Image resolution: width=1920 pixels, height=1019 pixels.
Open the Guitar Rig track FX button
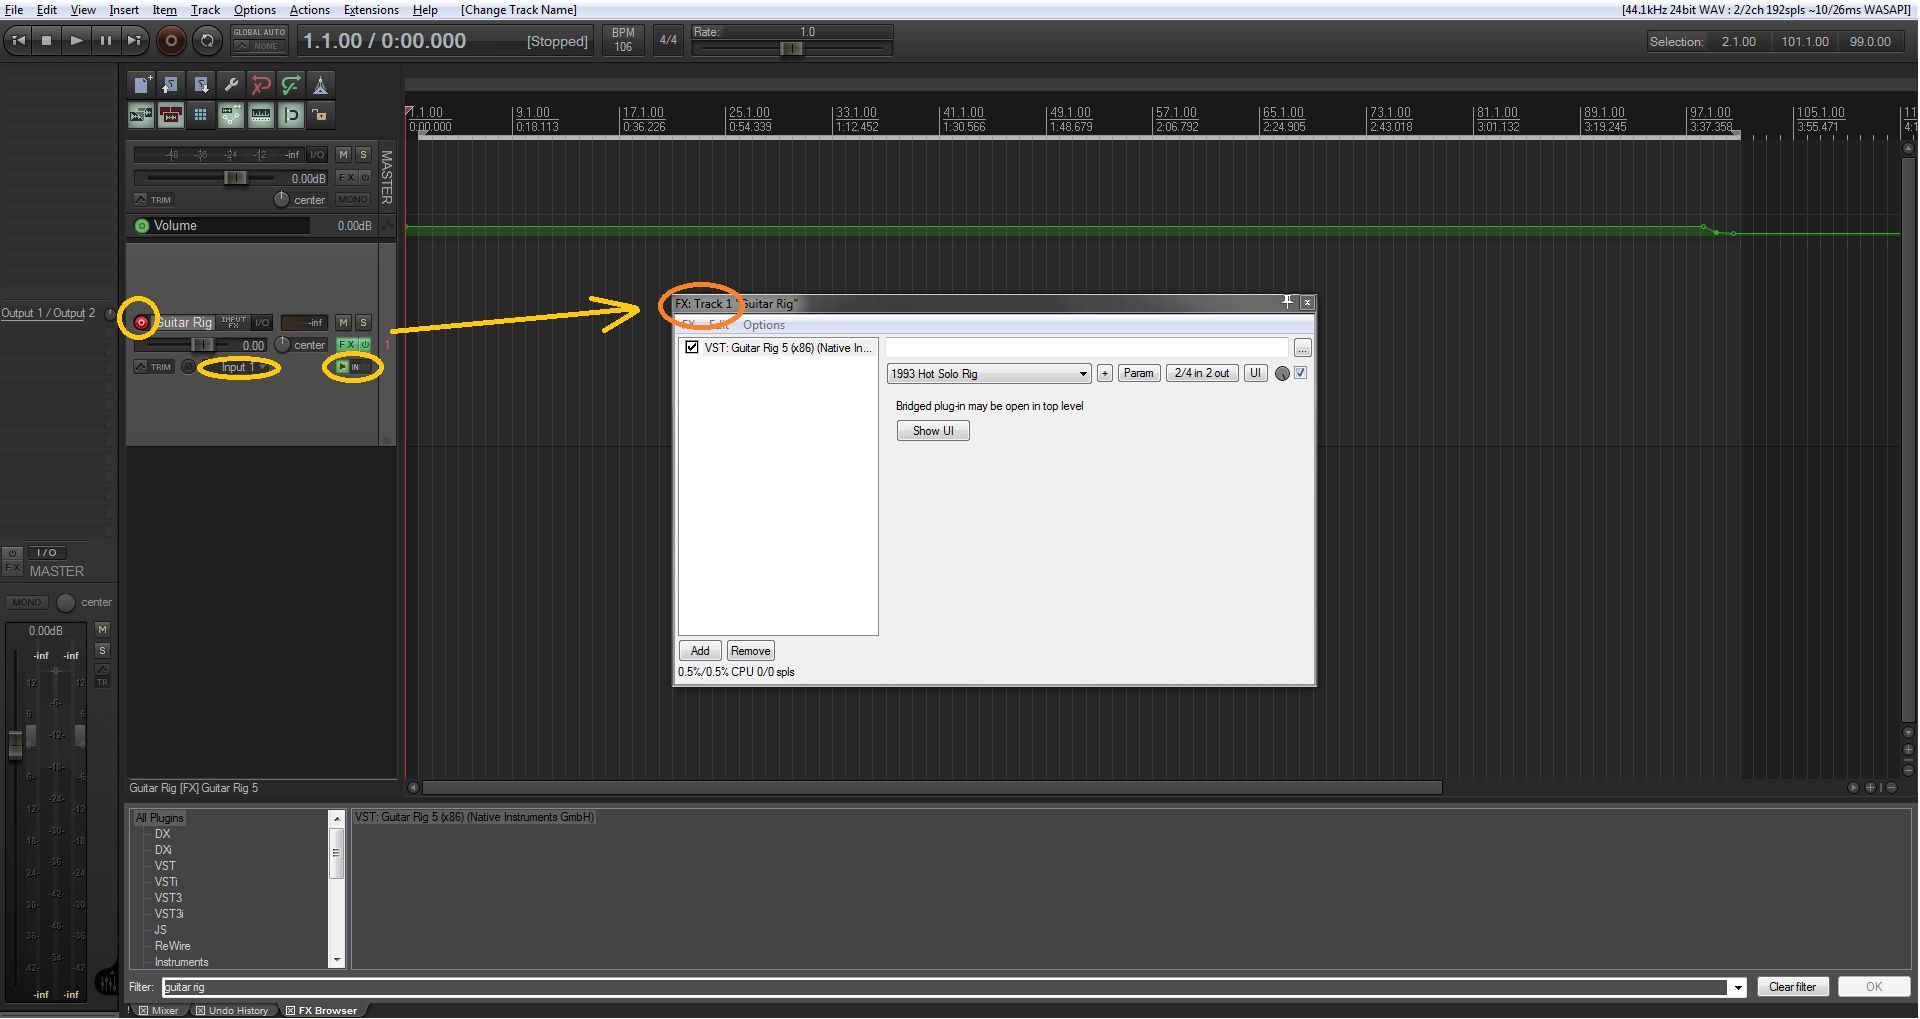click(x=347, y=344)
